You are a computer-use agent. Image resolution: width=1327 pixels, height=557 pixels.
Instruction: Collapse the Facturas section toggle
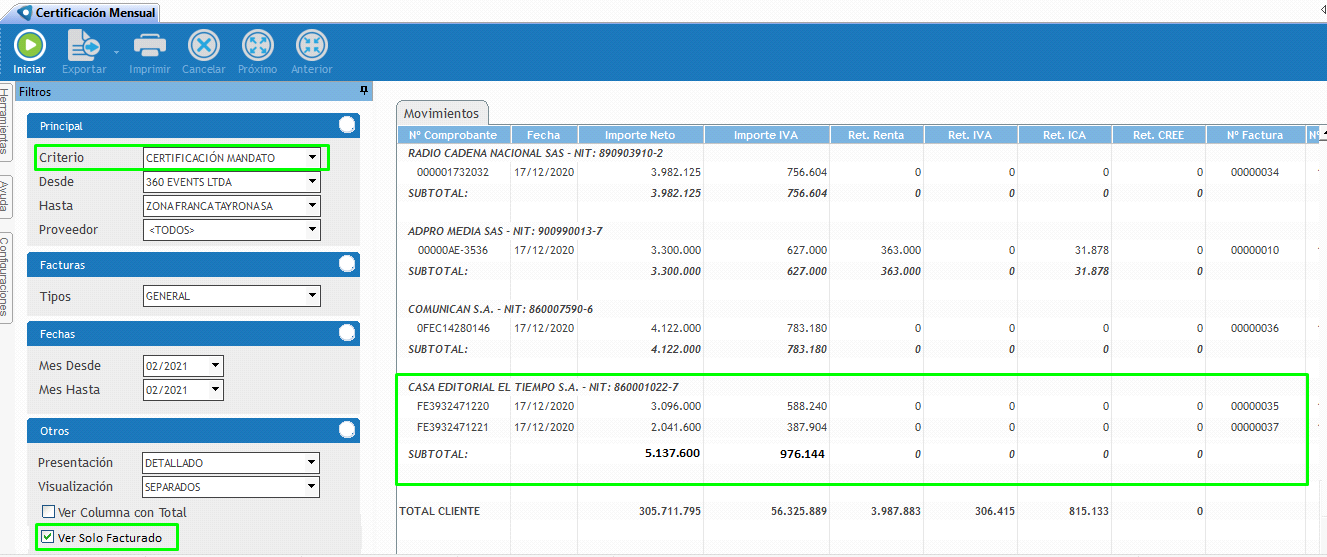347,264
